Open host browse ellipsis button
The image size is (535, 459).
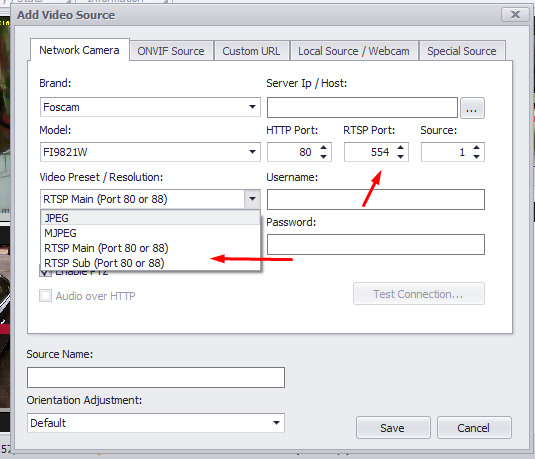[x=472, y=108]
